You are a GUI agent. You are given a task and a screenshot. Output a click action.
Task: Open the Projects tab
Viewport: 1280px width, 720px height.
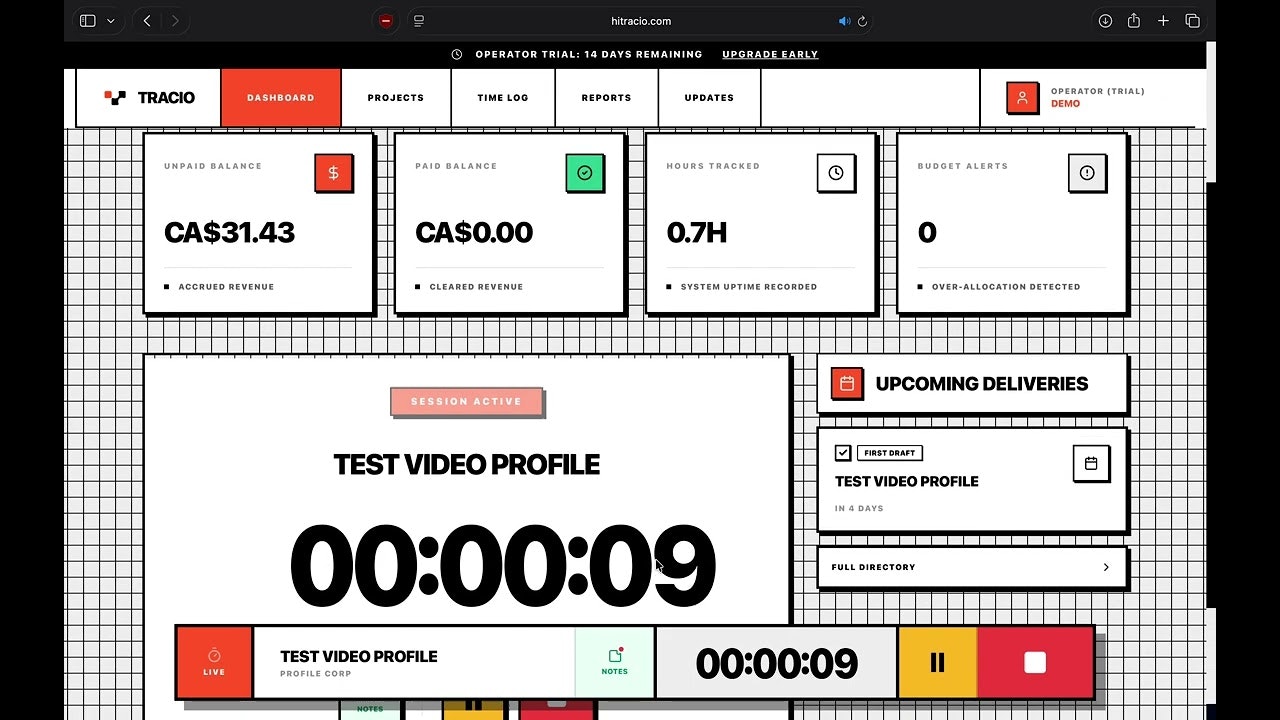point(396,98)
